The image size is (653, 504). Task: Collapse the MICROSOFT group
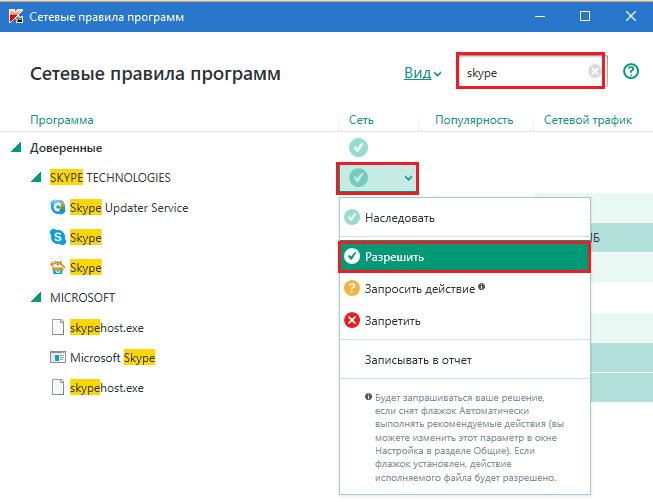[x=36, y=297]
